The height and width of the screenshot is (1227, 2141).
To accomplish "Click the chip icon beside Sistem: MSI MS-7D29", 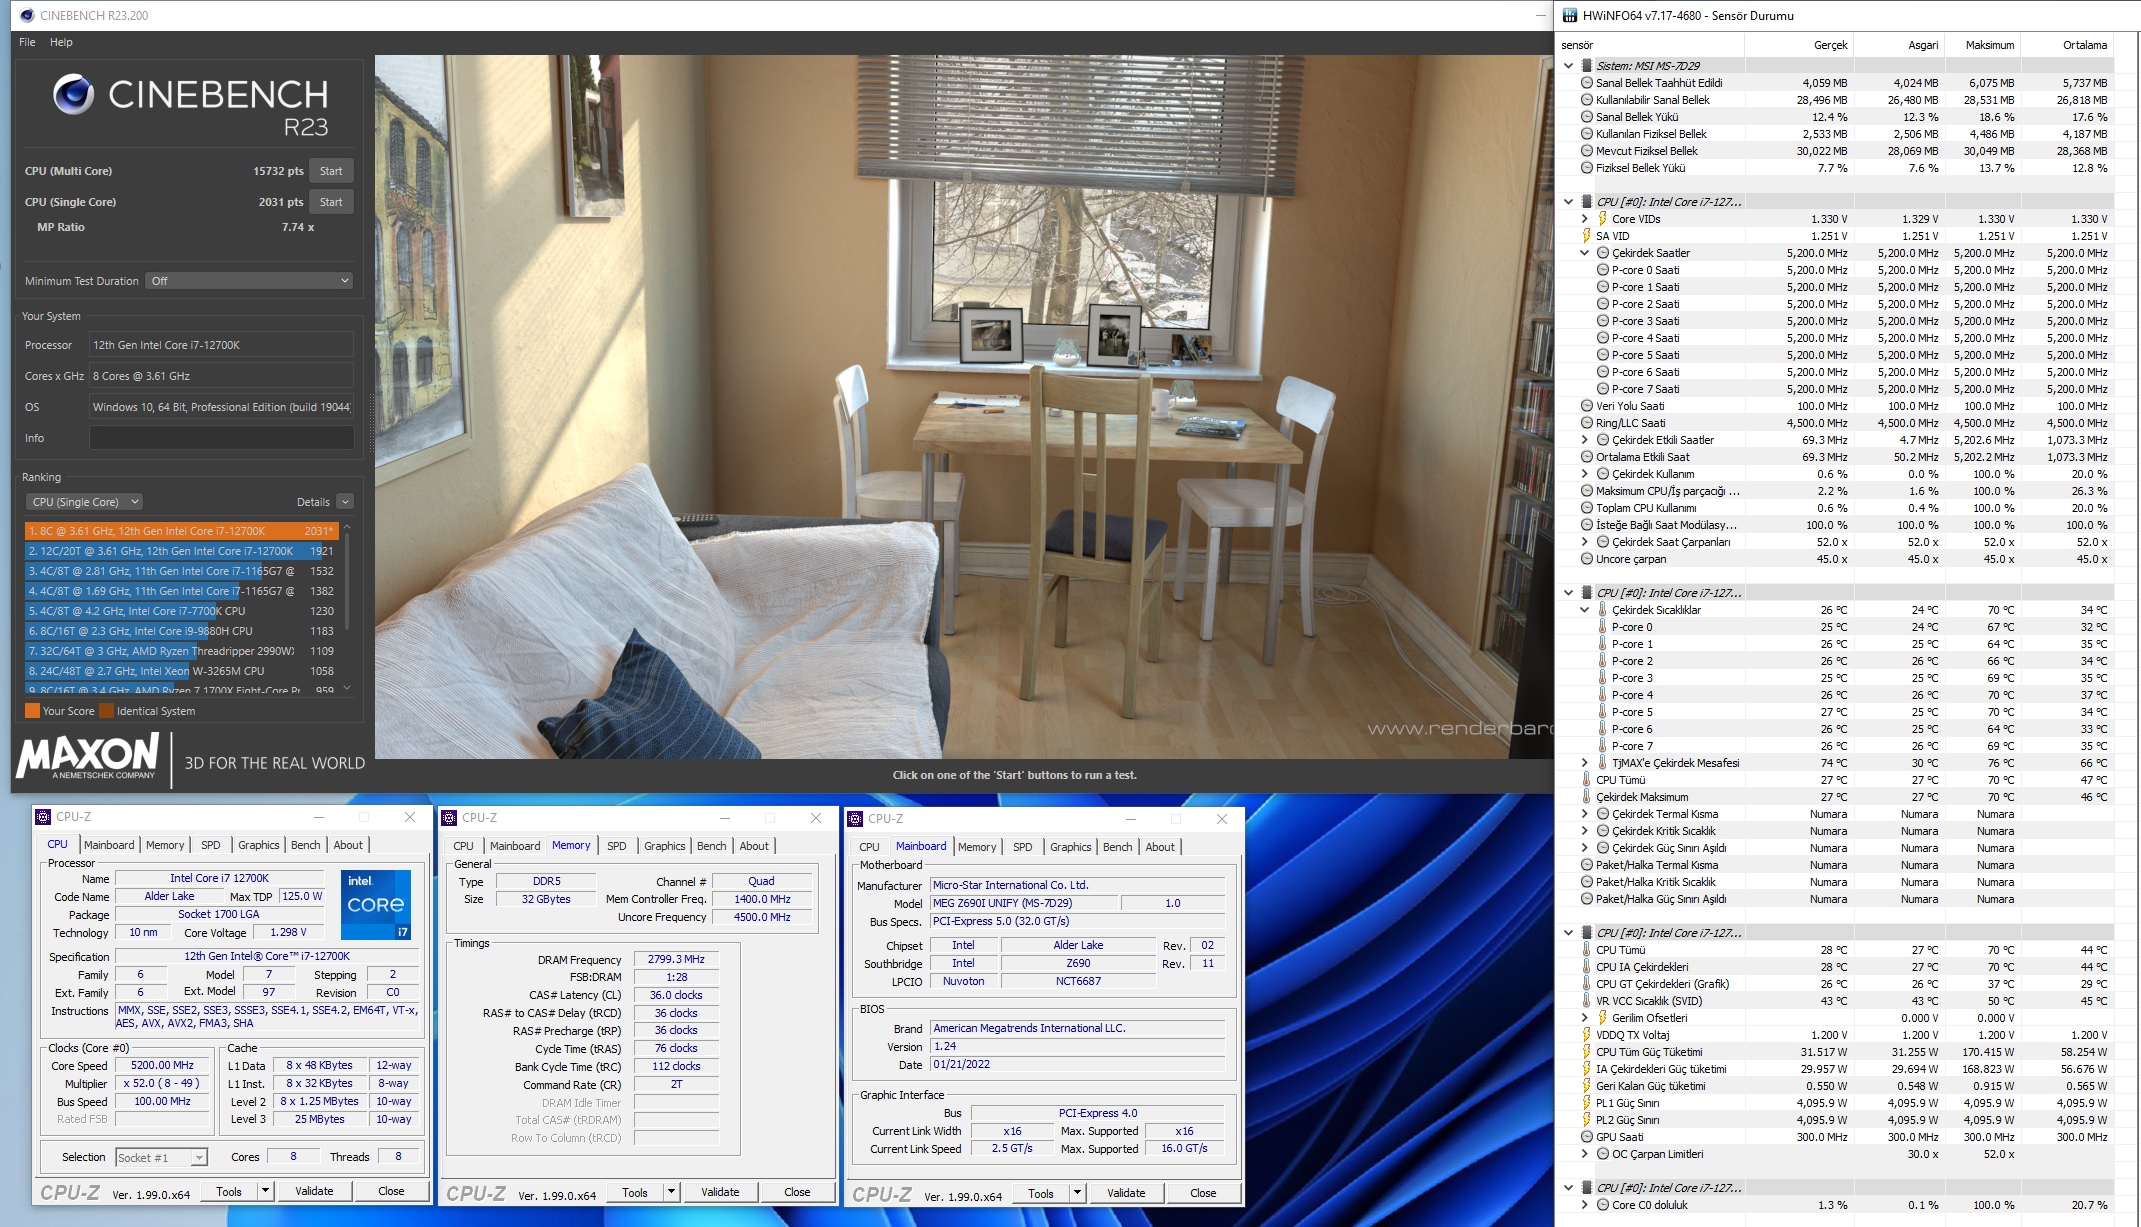I will (1586, 66).
